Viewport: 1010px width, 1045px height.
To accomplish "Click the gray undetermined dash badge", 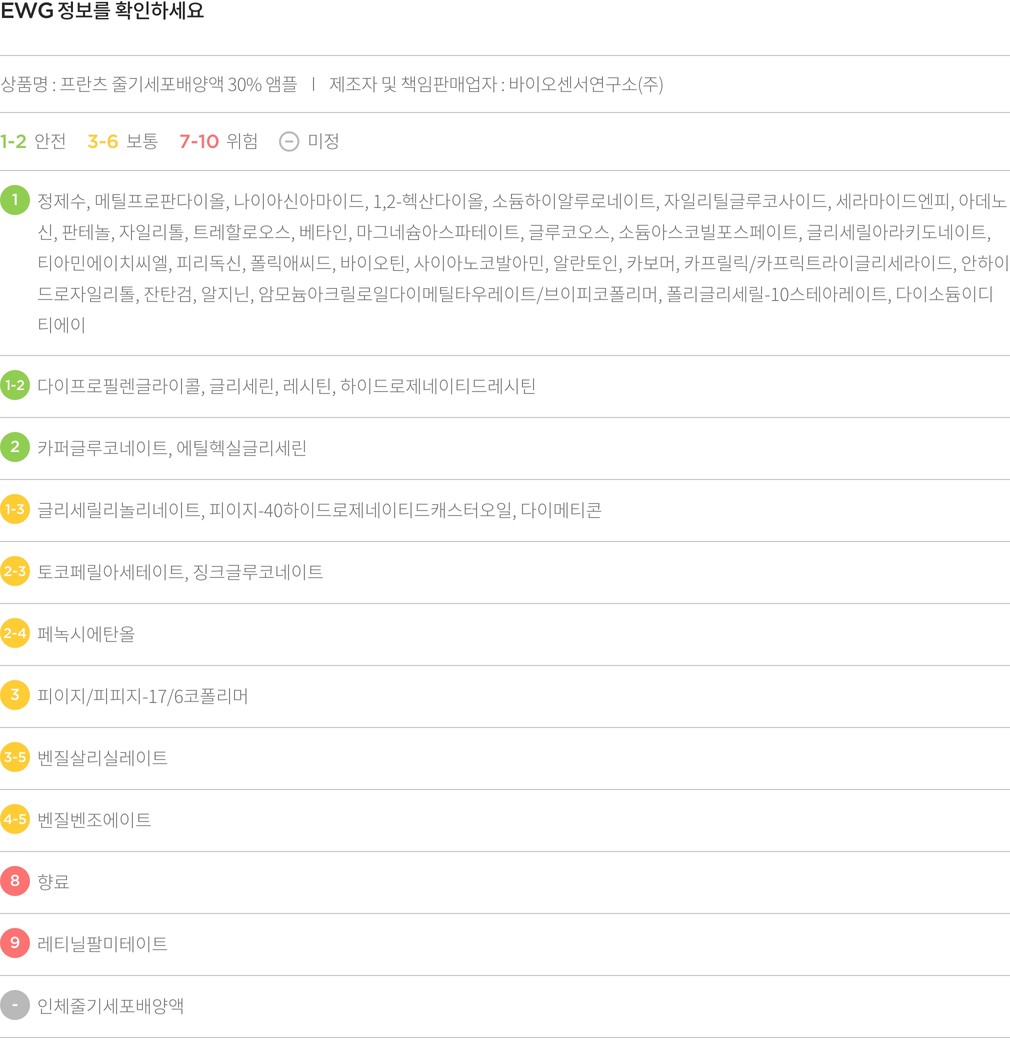I will click(x=15, y=1005).
